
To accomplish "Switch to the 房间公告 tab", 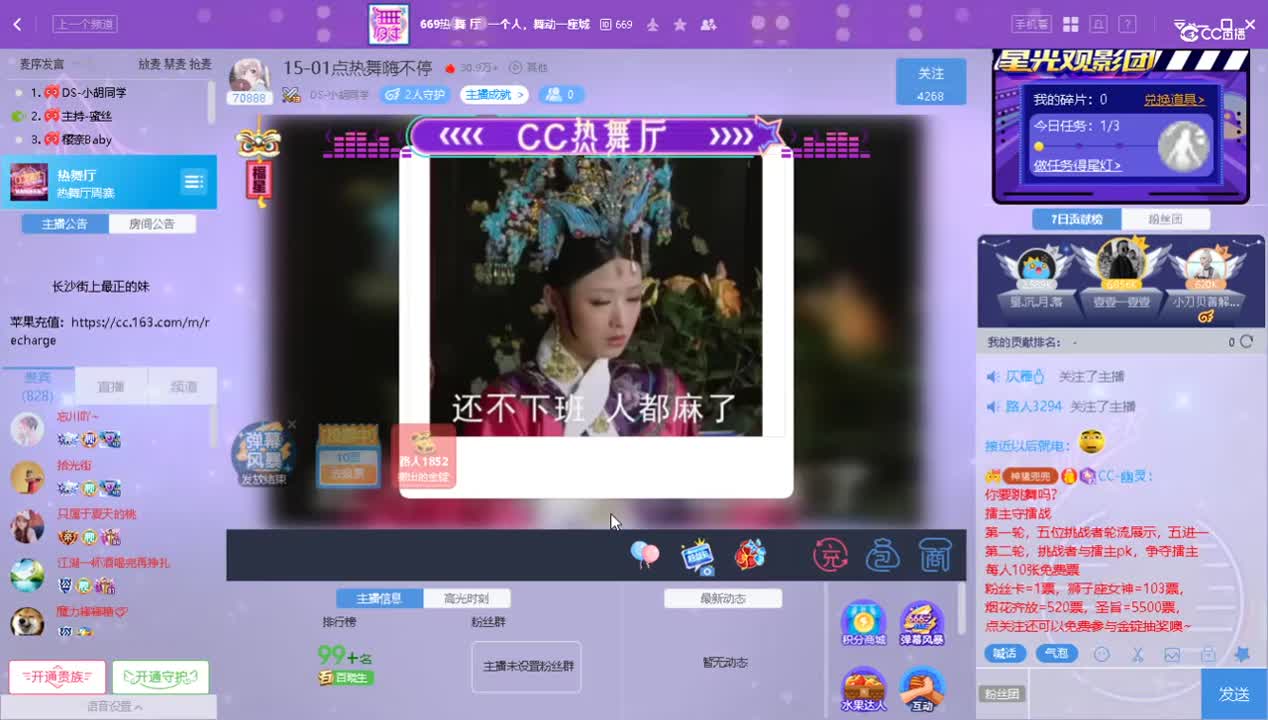I will [152, 224].
